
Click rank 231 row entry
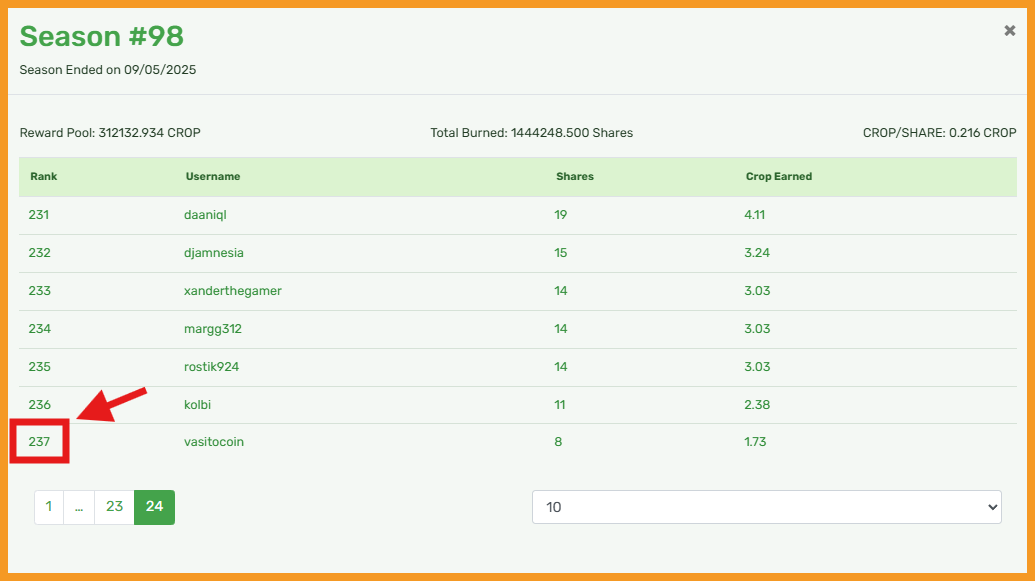[x=38, y=215]
